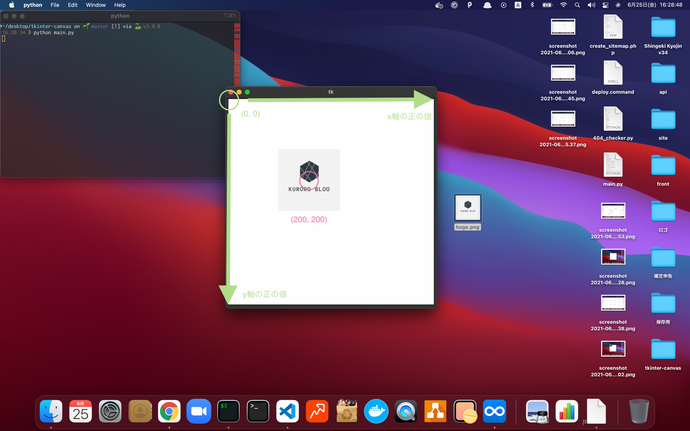Launch Numbers from the dock
Image resolution: width=690 pixels, height=431 pixels.
click(567, 411)
